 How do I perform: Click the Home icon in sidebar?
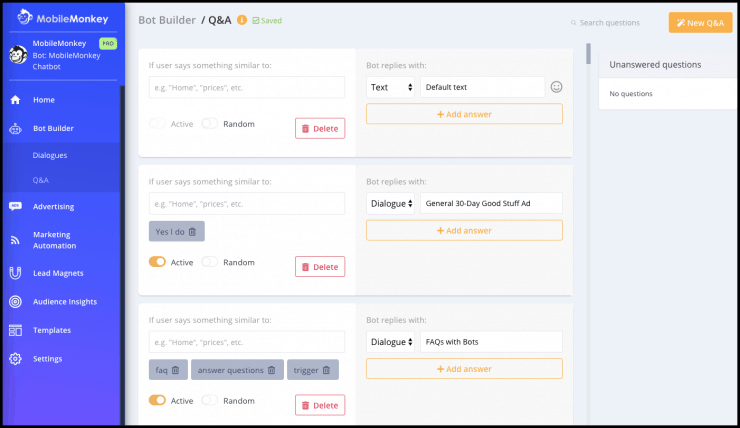[x=15, y=100]
